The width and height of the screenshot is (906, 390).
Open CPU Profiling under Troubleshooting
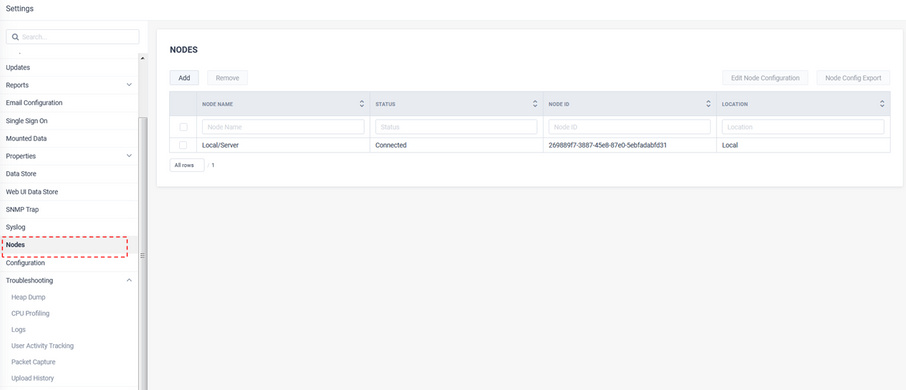[31, 313]
